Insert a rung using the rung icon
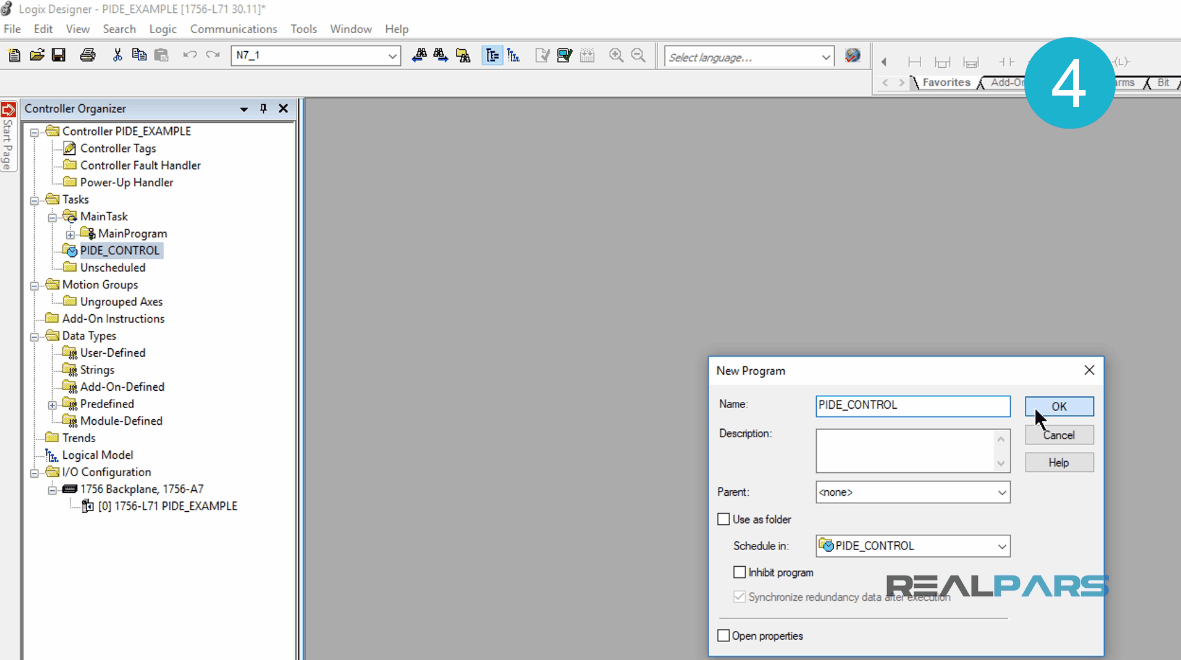Screen dimensions: 1181x660 [x=914, y=62]
